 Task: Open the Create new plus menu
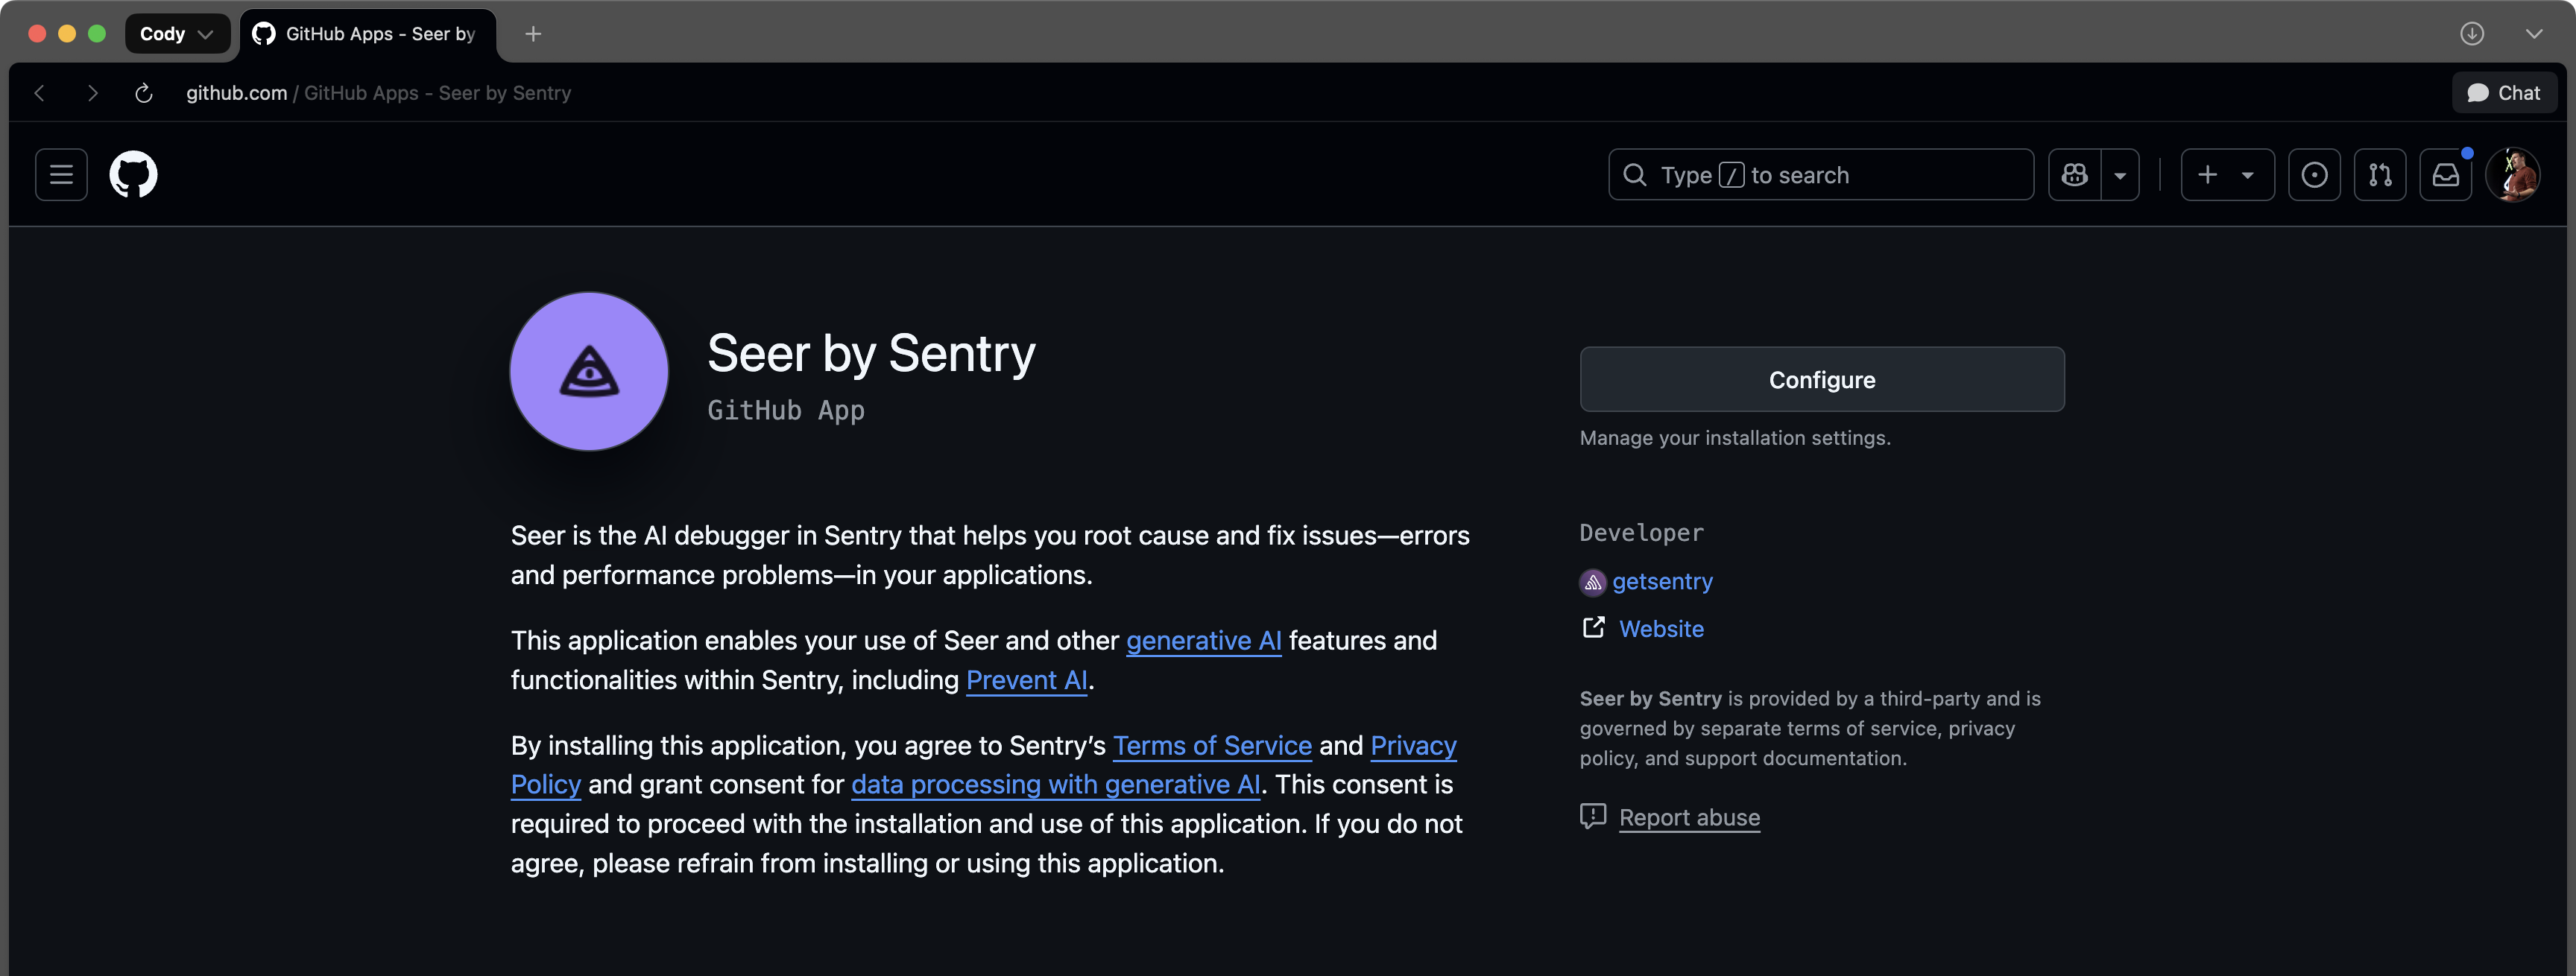tap(2227, 175)
